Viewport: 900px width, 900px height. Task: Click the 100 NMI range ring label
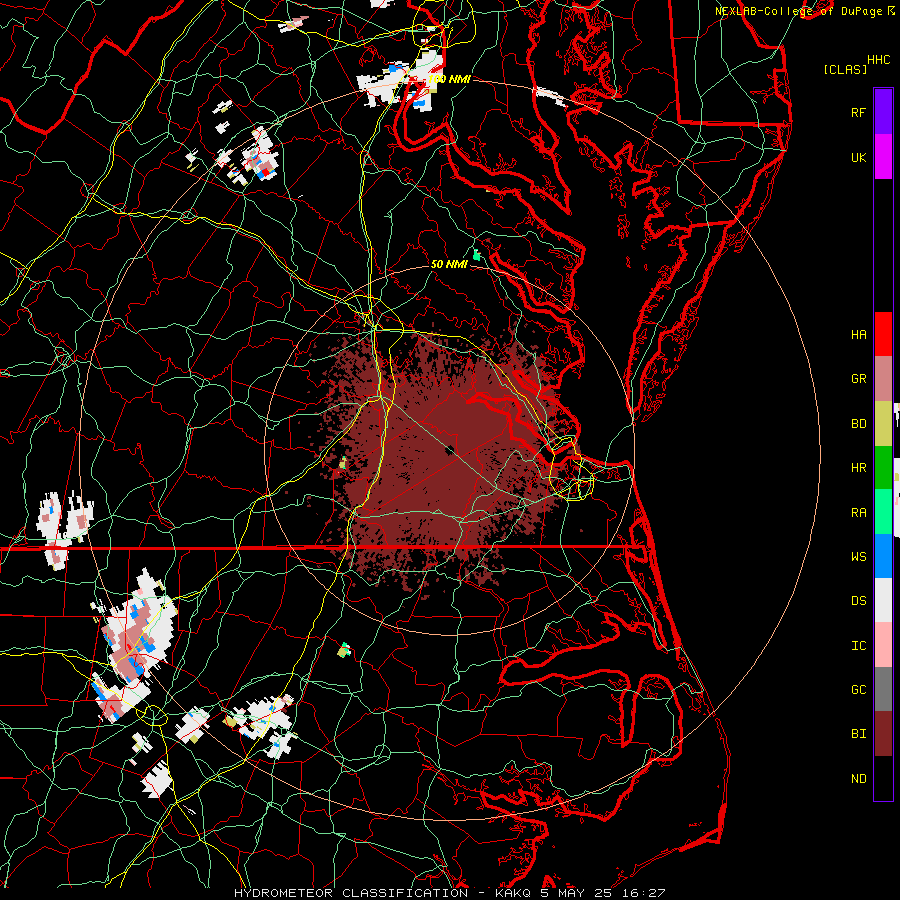[449, 79]
